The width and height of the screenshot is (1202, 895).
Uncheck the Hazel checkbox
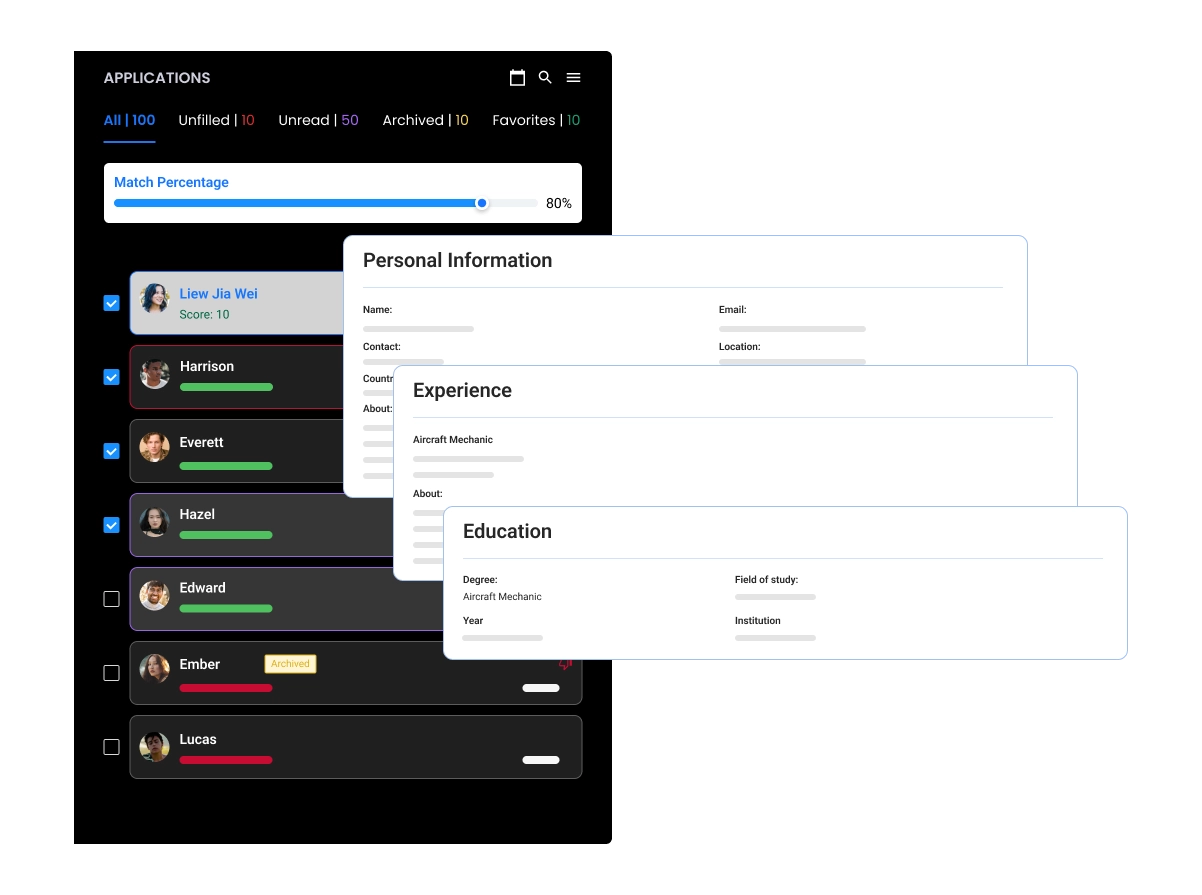pos(112,525)
